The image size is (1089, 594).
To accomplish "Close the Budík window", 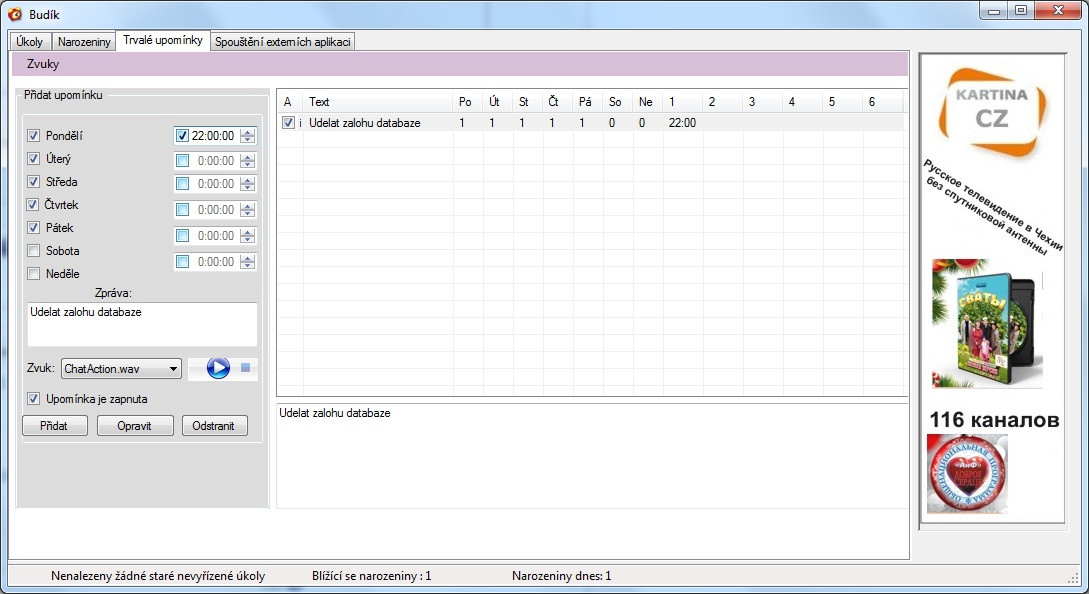I will coord(1058,10).
